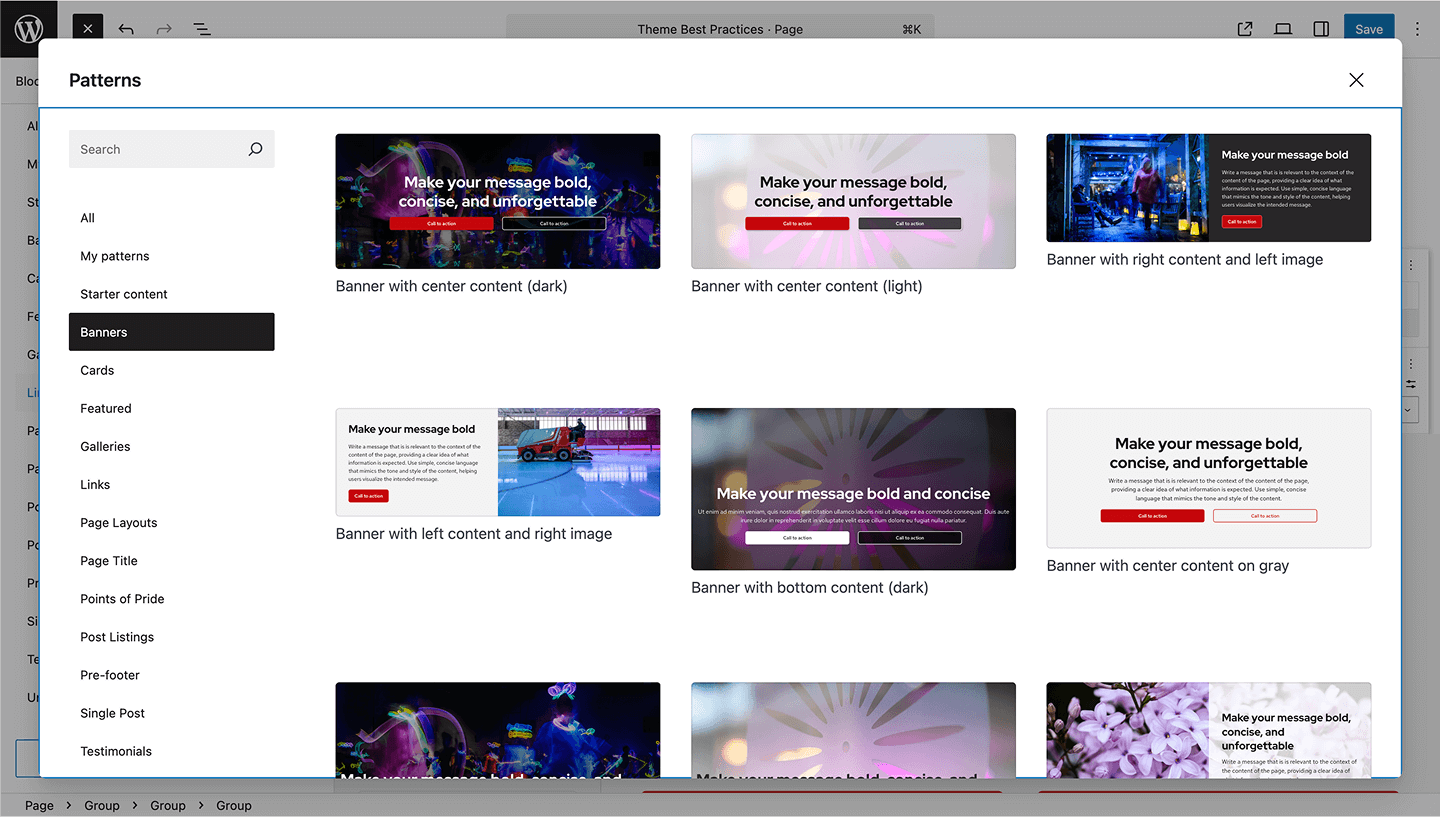
Task: Open the Options three-dot menu
Action: [x=1417, y=29]
